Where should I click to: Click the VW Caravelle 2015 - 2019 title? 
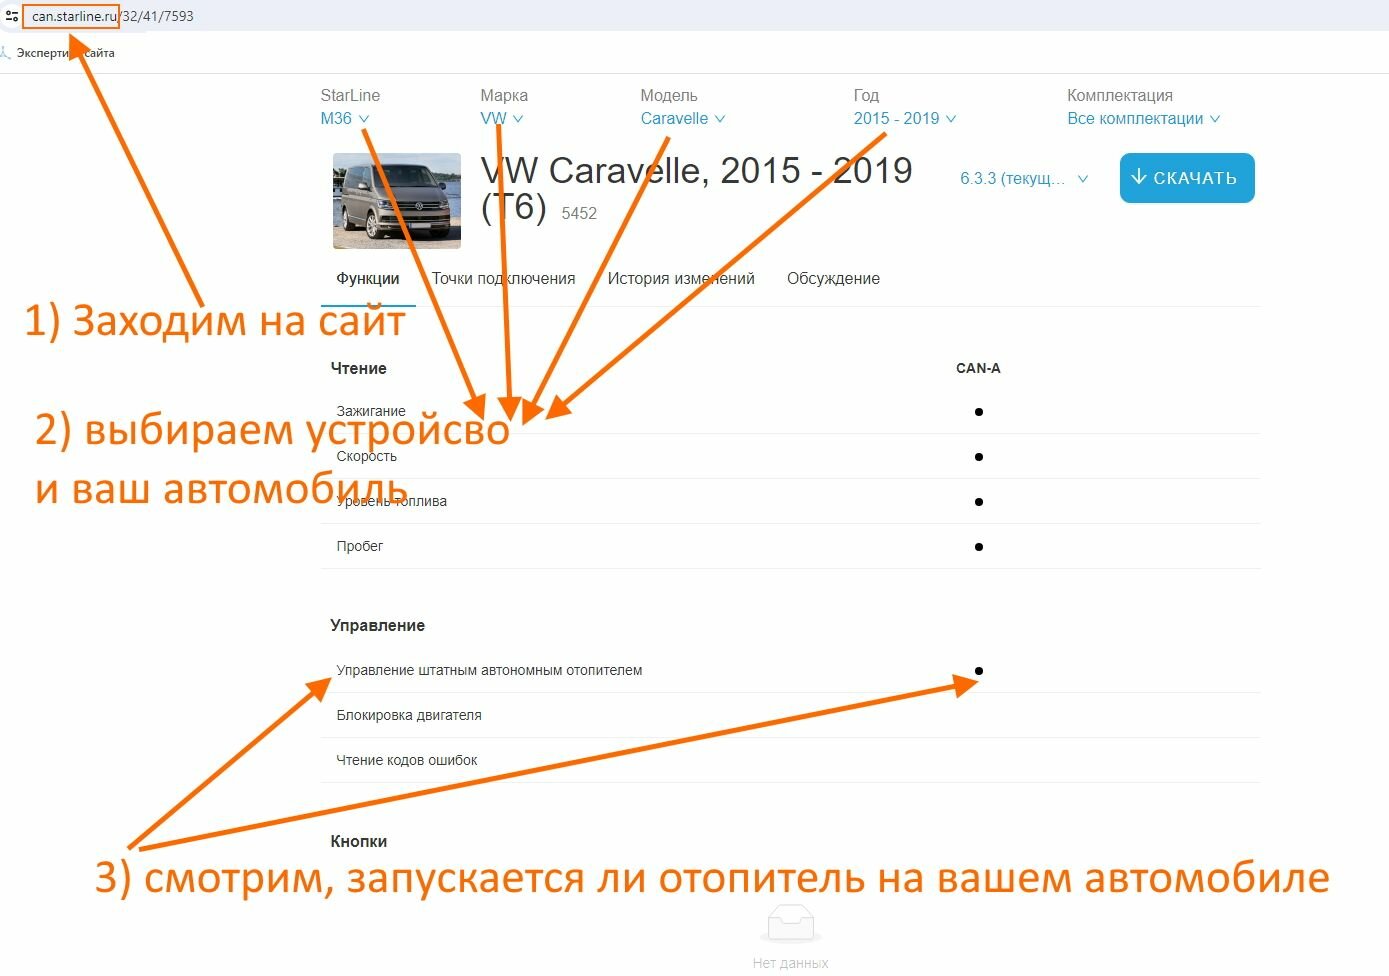(x=696, y=189)
